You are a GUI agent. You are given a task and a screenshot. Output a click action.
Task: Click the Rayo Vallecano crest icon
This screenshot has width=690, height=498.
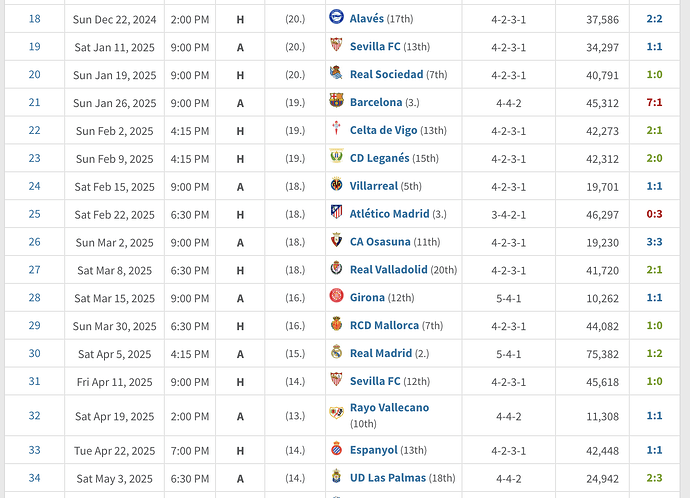tap(336, 413)
